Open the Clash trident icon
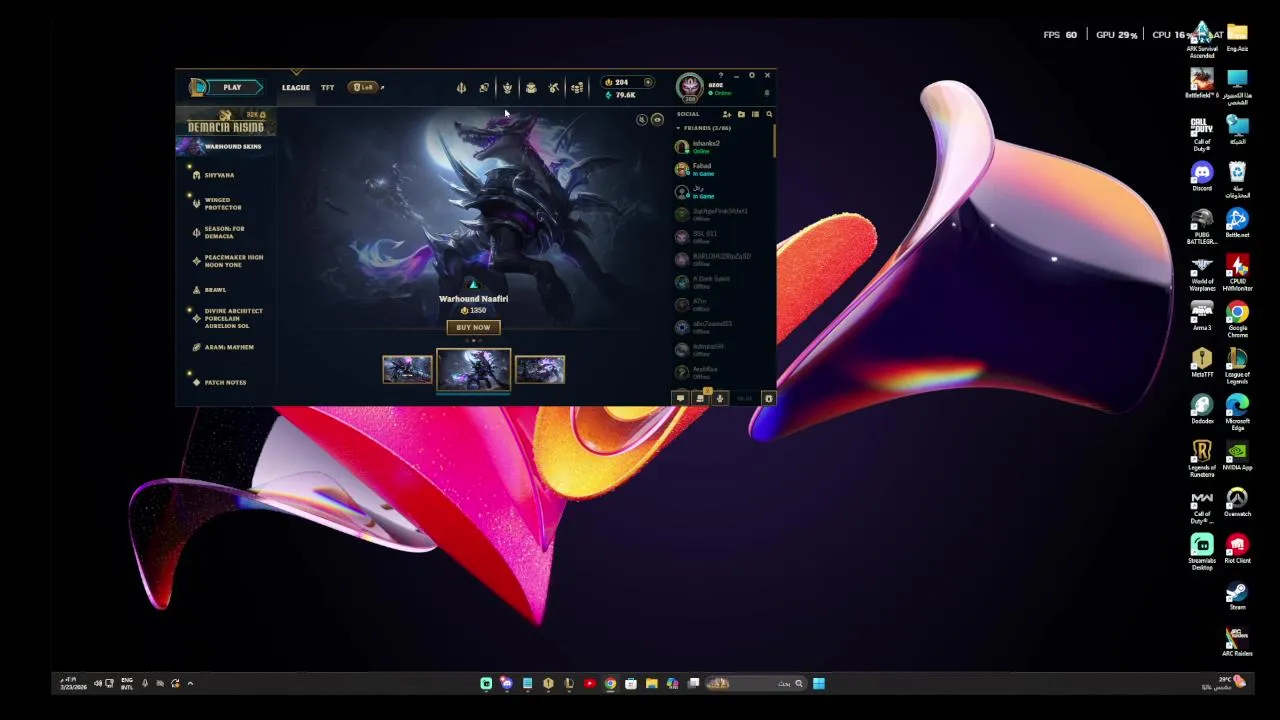1280x720 pixels. click(x=461, y=88)
